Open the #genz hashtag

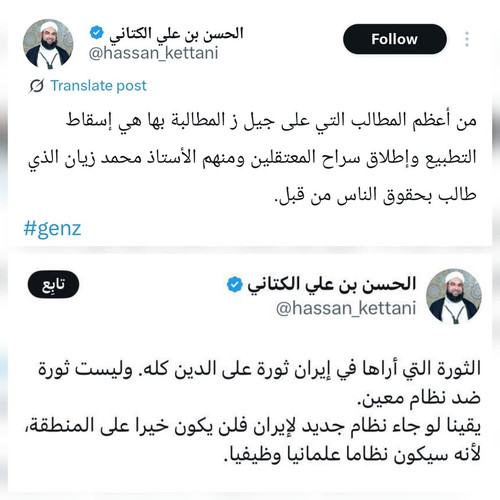tap(52, 229)
